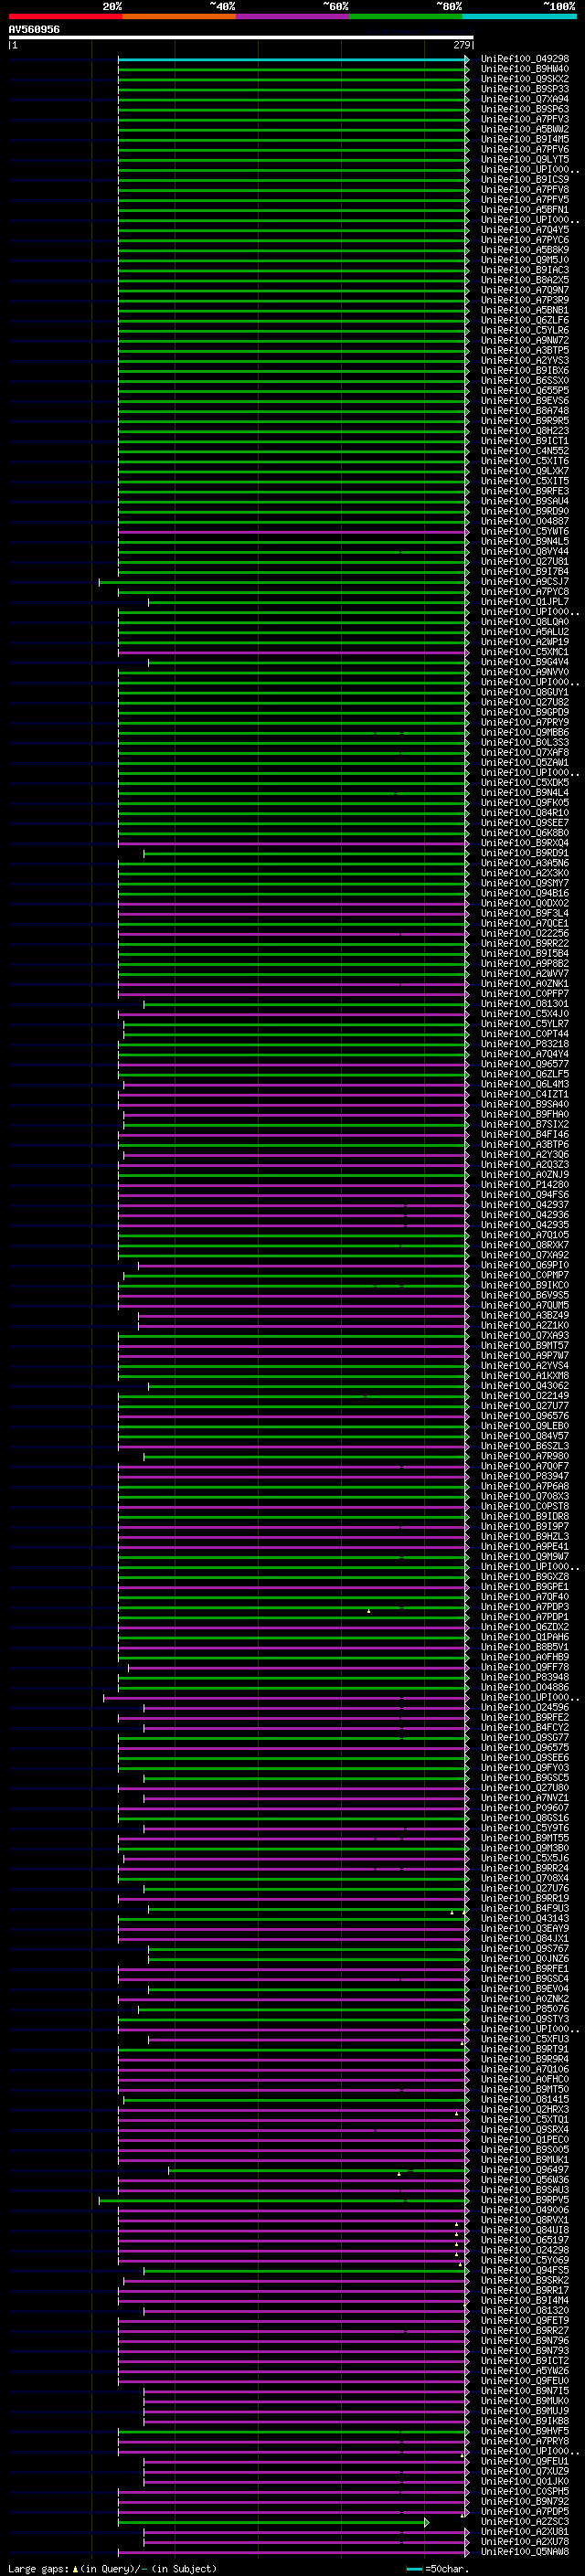The width and height of the screenshot is (585, 2576).
Task: Click the UniRef100_B7SIX2 entry
Action: [524, 1125]
